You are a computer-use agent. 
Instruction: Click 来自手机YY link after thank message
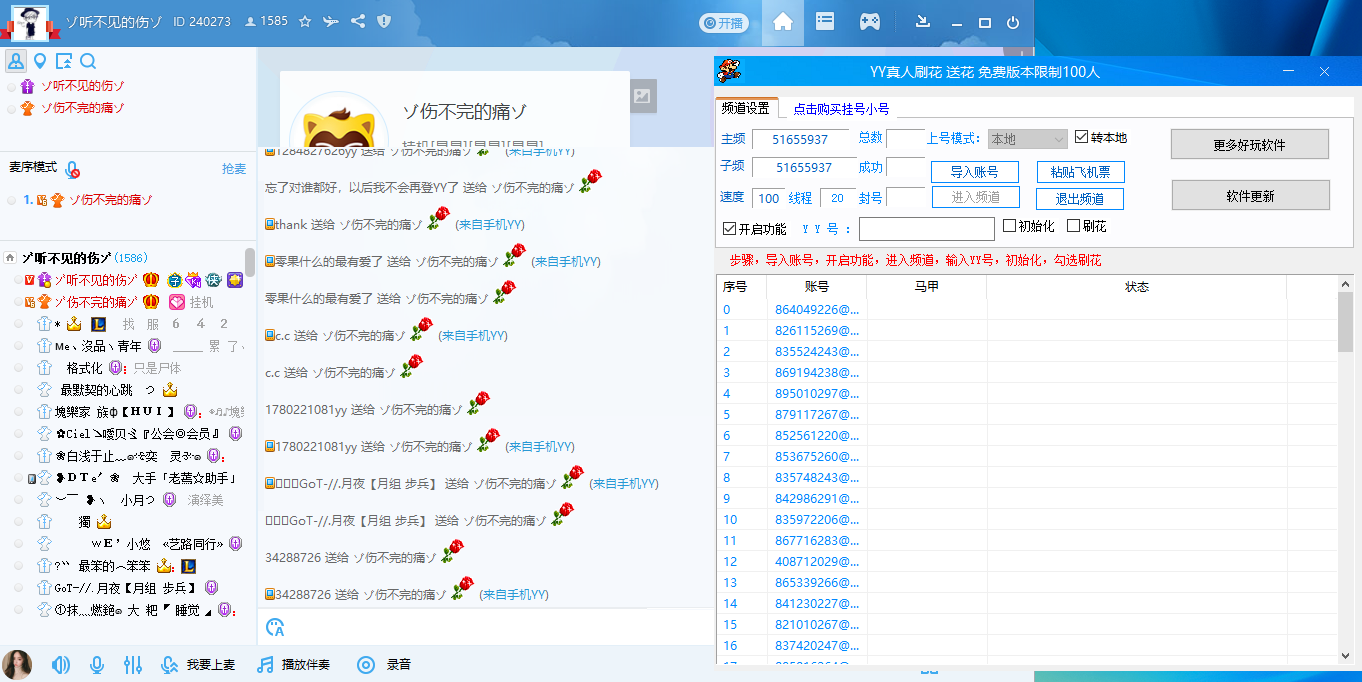491,224
